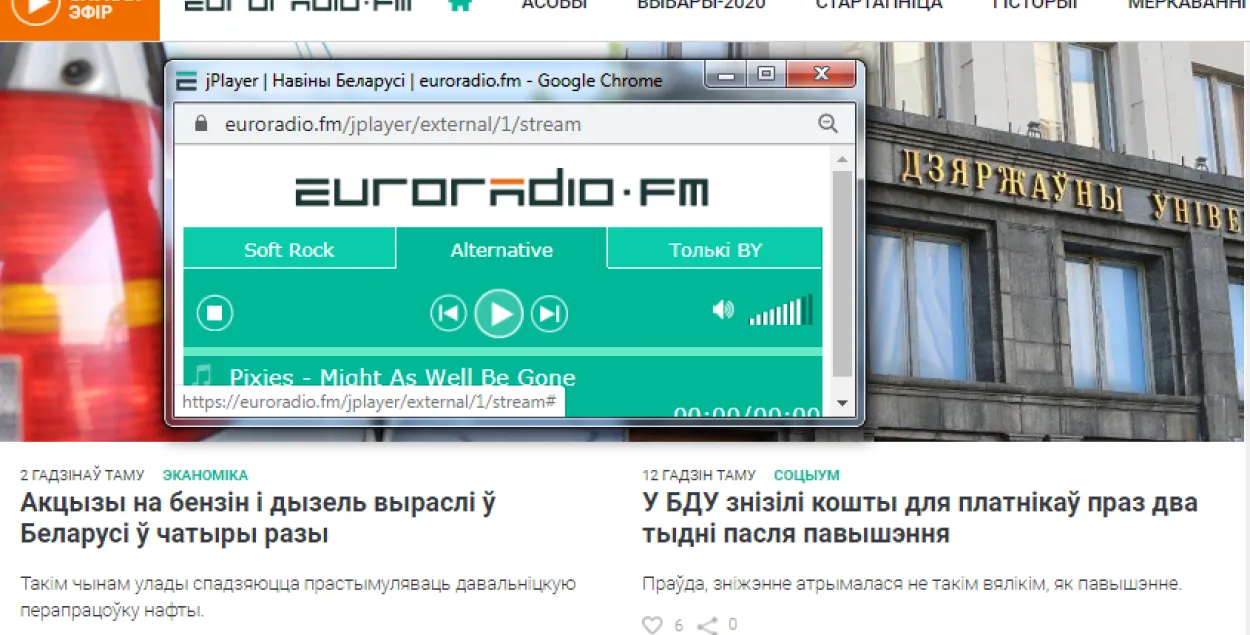The height and width of the screenshot is (635, 1250).
Task: View site info via the lock icon
Action: [201, 124]
